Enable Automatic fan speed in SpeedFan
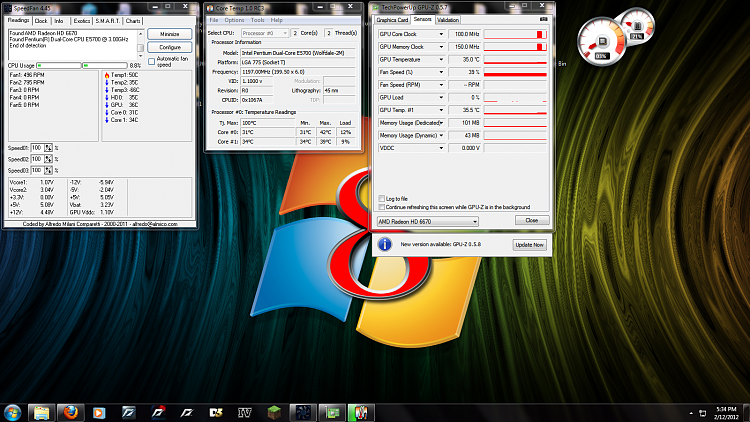Viewport: 750px width, 422px height. tap(152, 62)
